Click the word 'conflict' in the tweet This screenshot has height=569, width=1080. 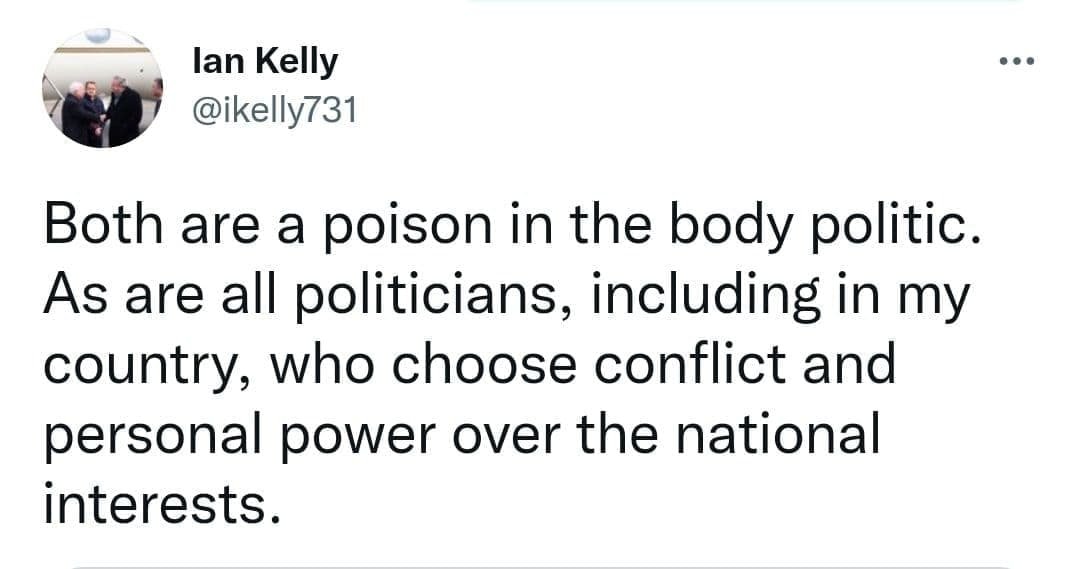[x=689, y=363]
